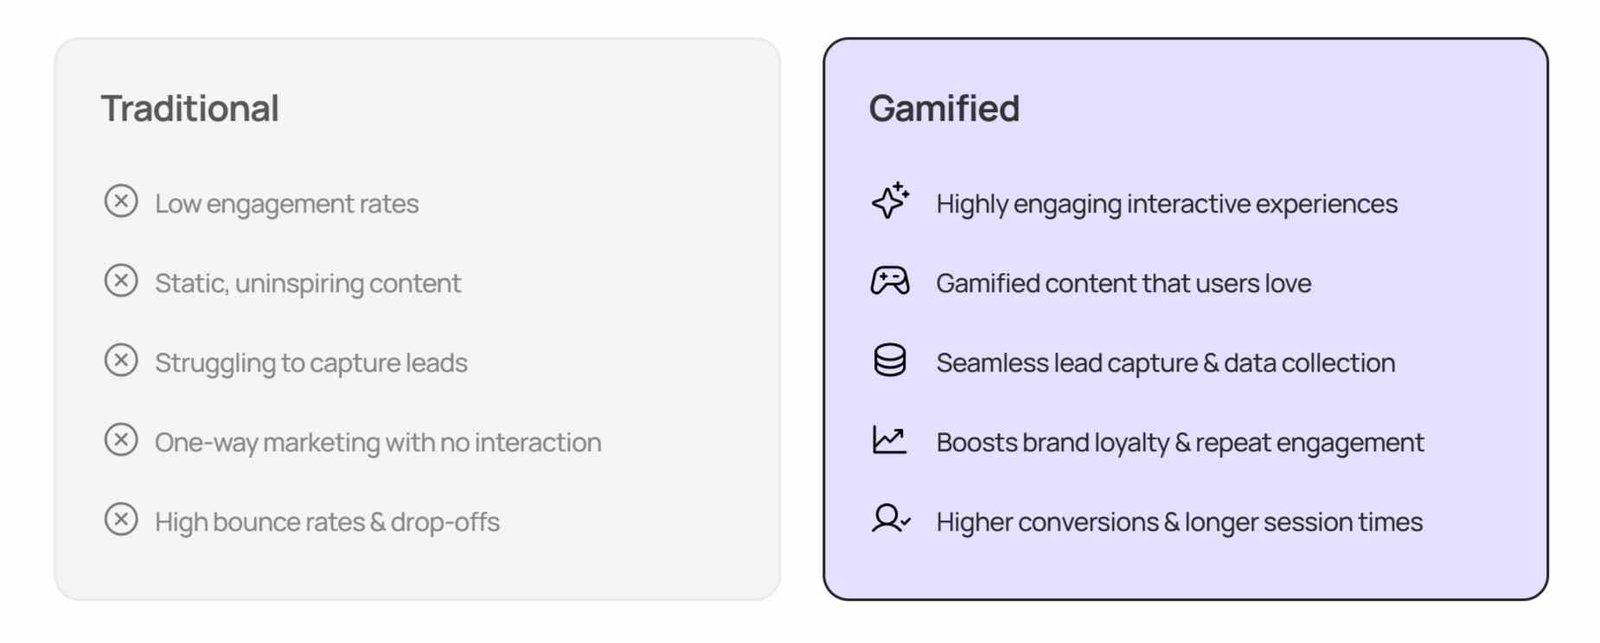Select the Gamified heading
The image size is (1600, 643).
(944, 109)
